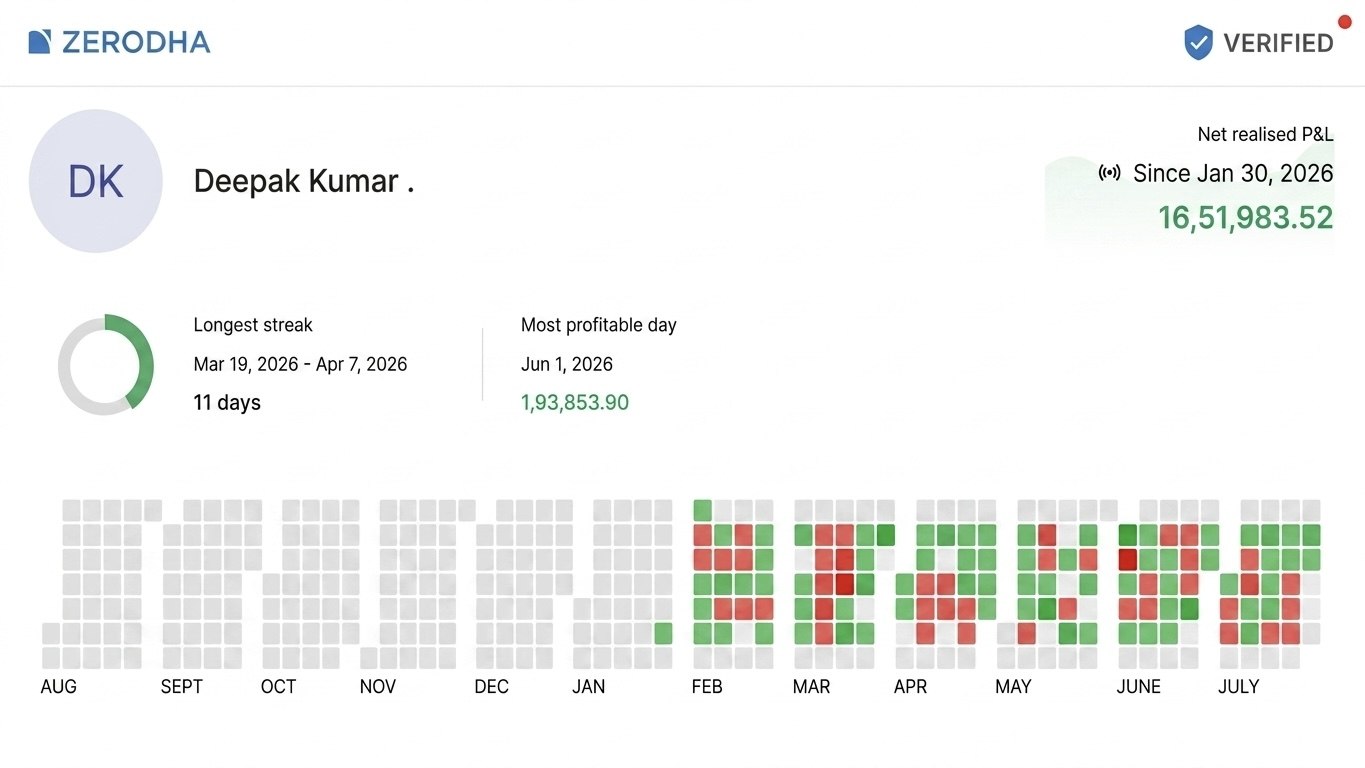Click the 11 days streak value
Viewport: 1365px width, 768px height.
click(227, 403)
